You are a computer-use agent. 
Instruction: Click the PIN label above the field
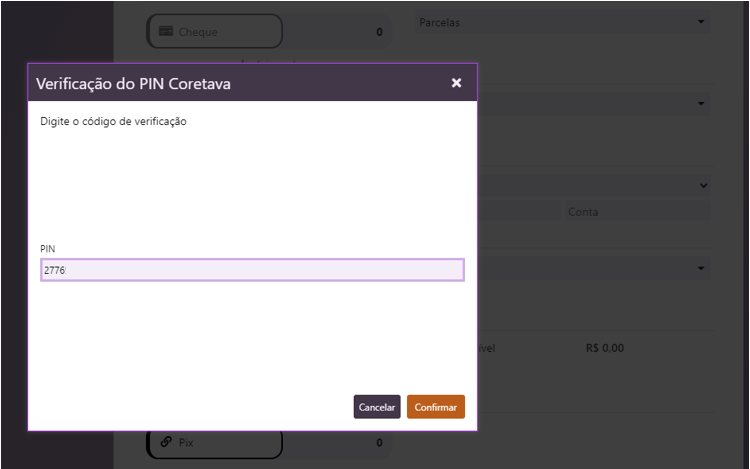point(48,249)
